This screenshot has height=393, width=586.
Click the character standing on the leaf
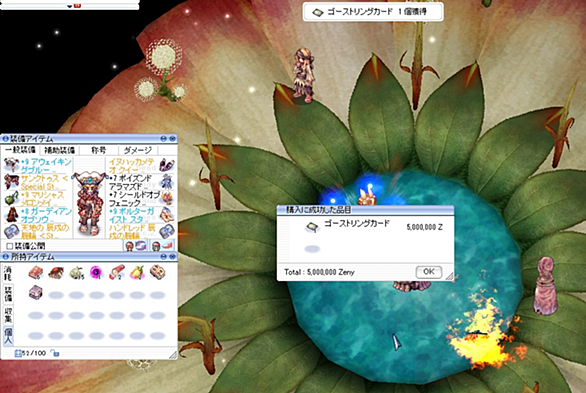click(303, 75)
